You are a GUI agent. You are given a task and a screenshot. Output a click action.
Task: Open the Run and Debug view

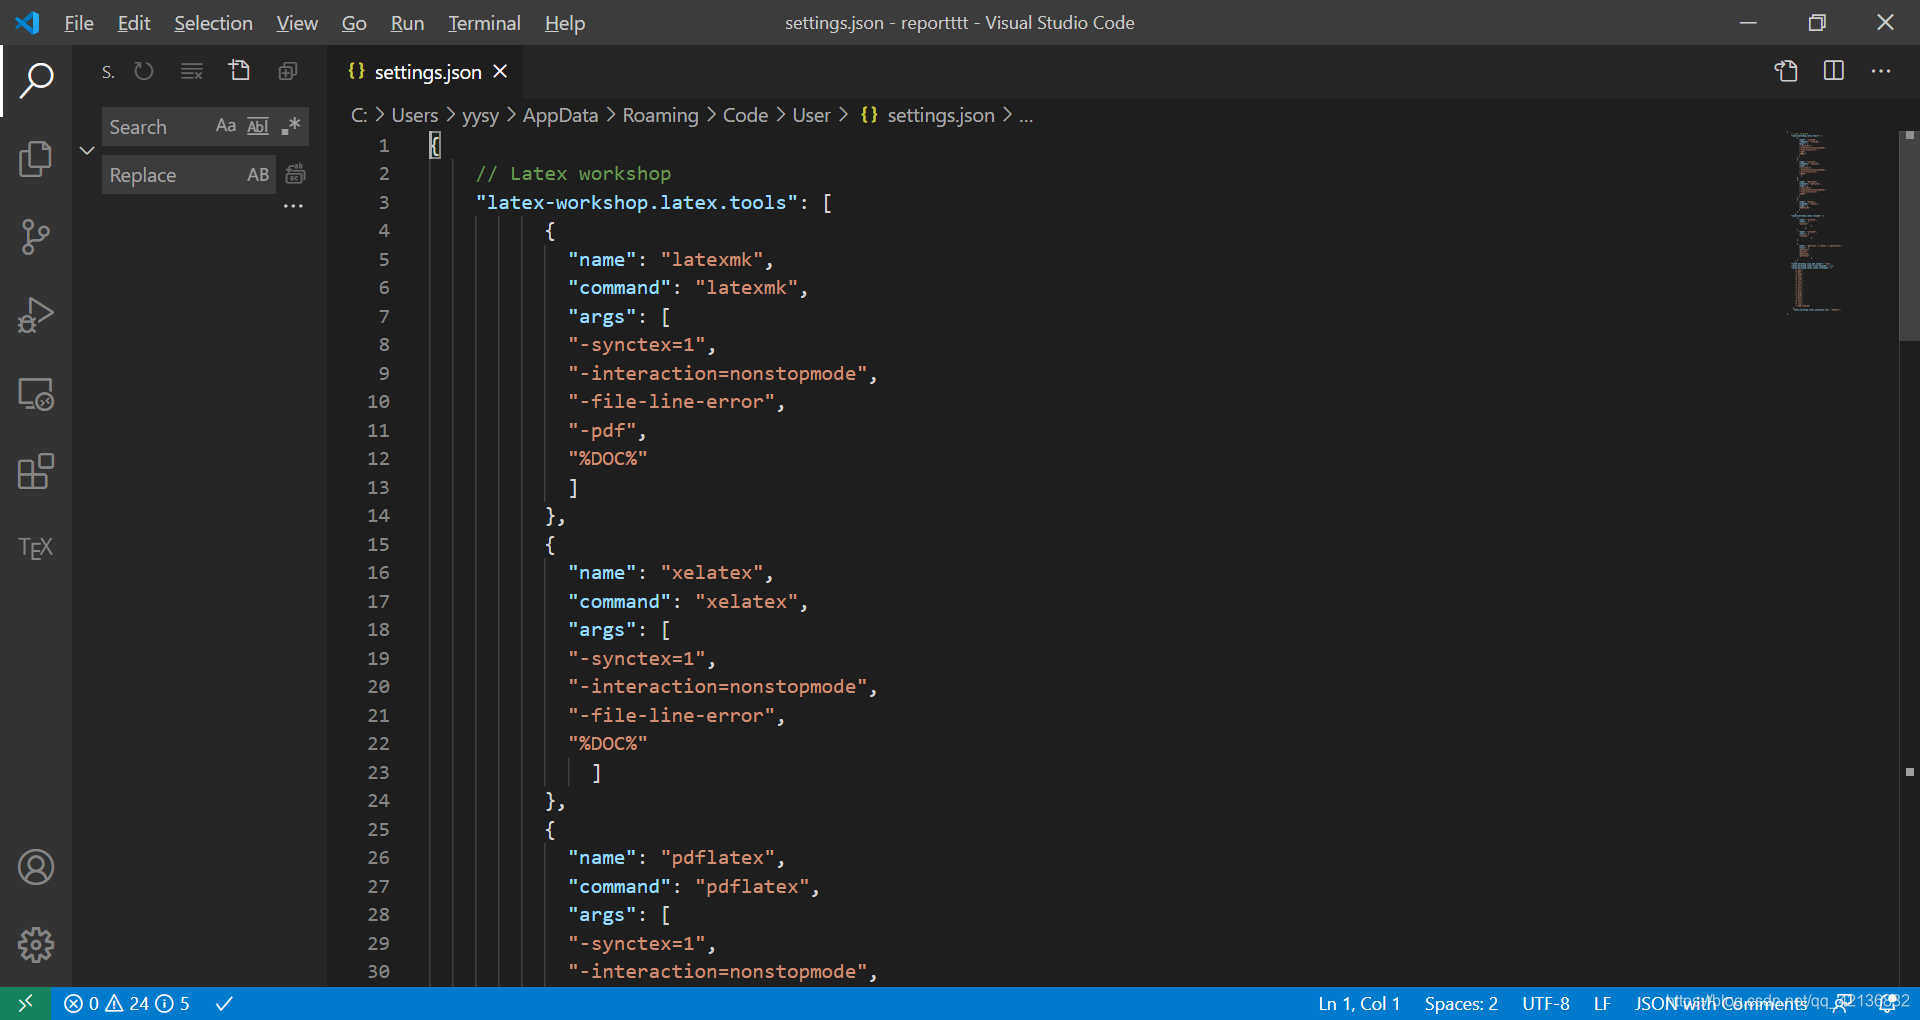pos(36,315)
